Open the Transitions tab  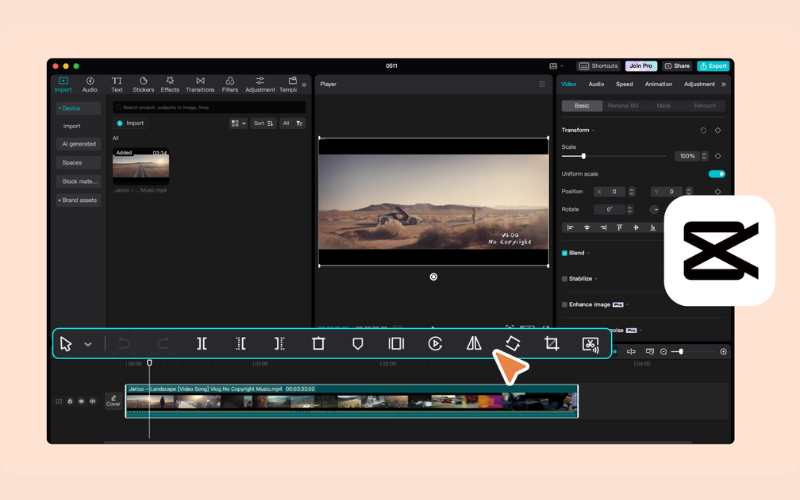(x=200, y=85)
